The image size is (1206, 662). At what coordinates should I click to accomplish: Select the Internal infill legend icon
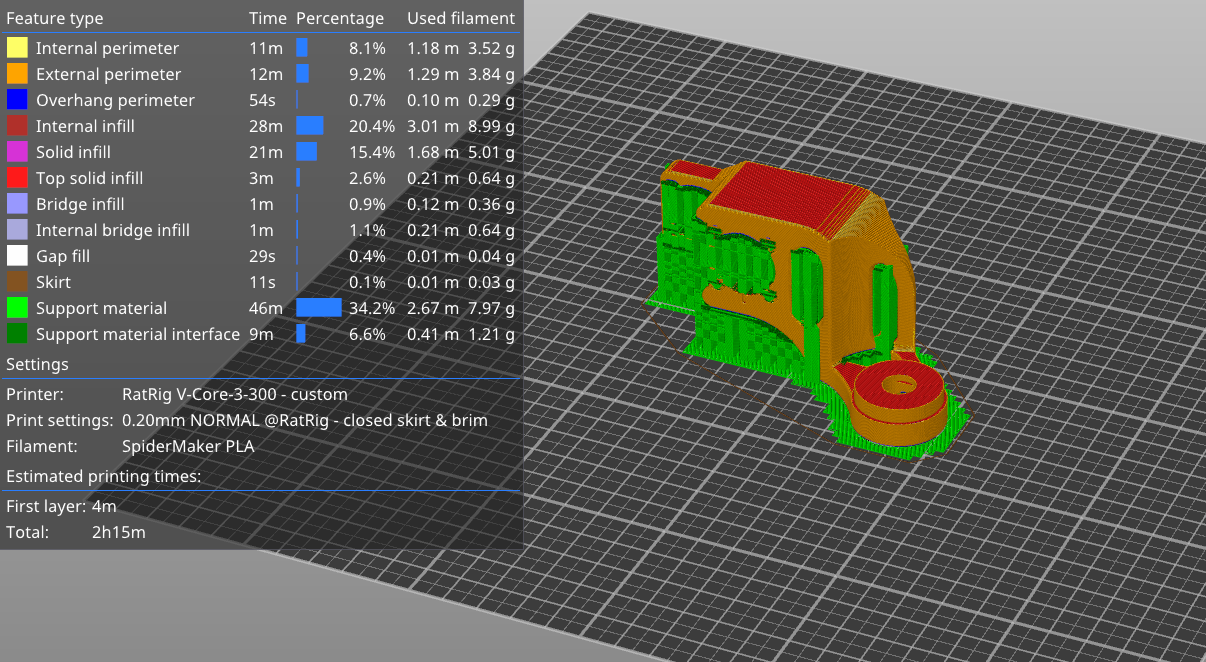[x=21, y=126]
